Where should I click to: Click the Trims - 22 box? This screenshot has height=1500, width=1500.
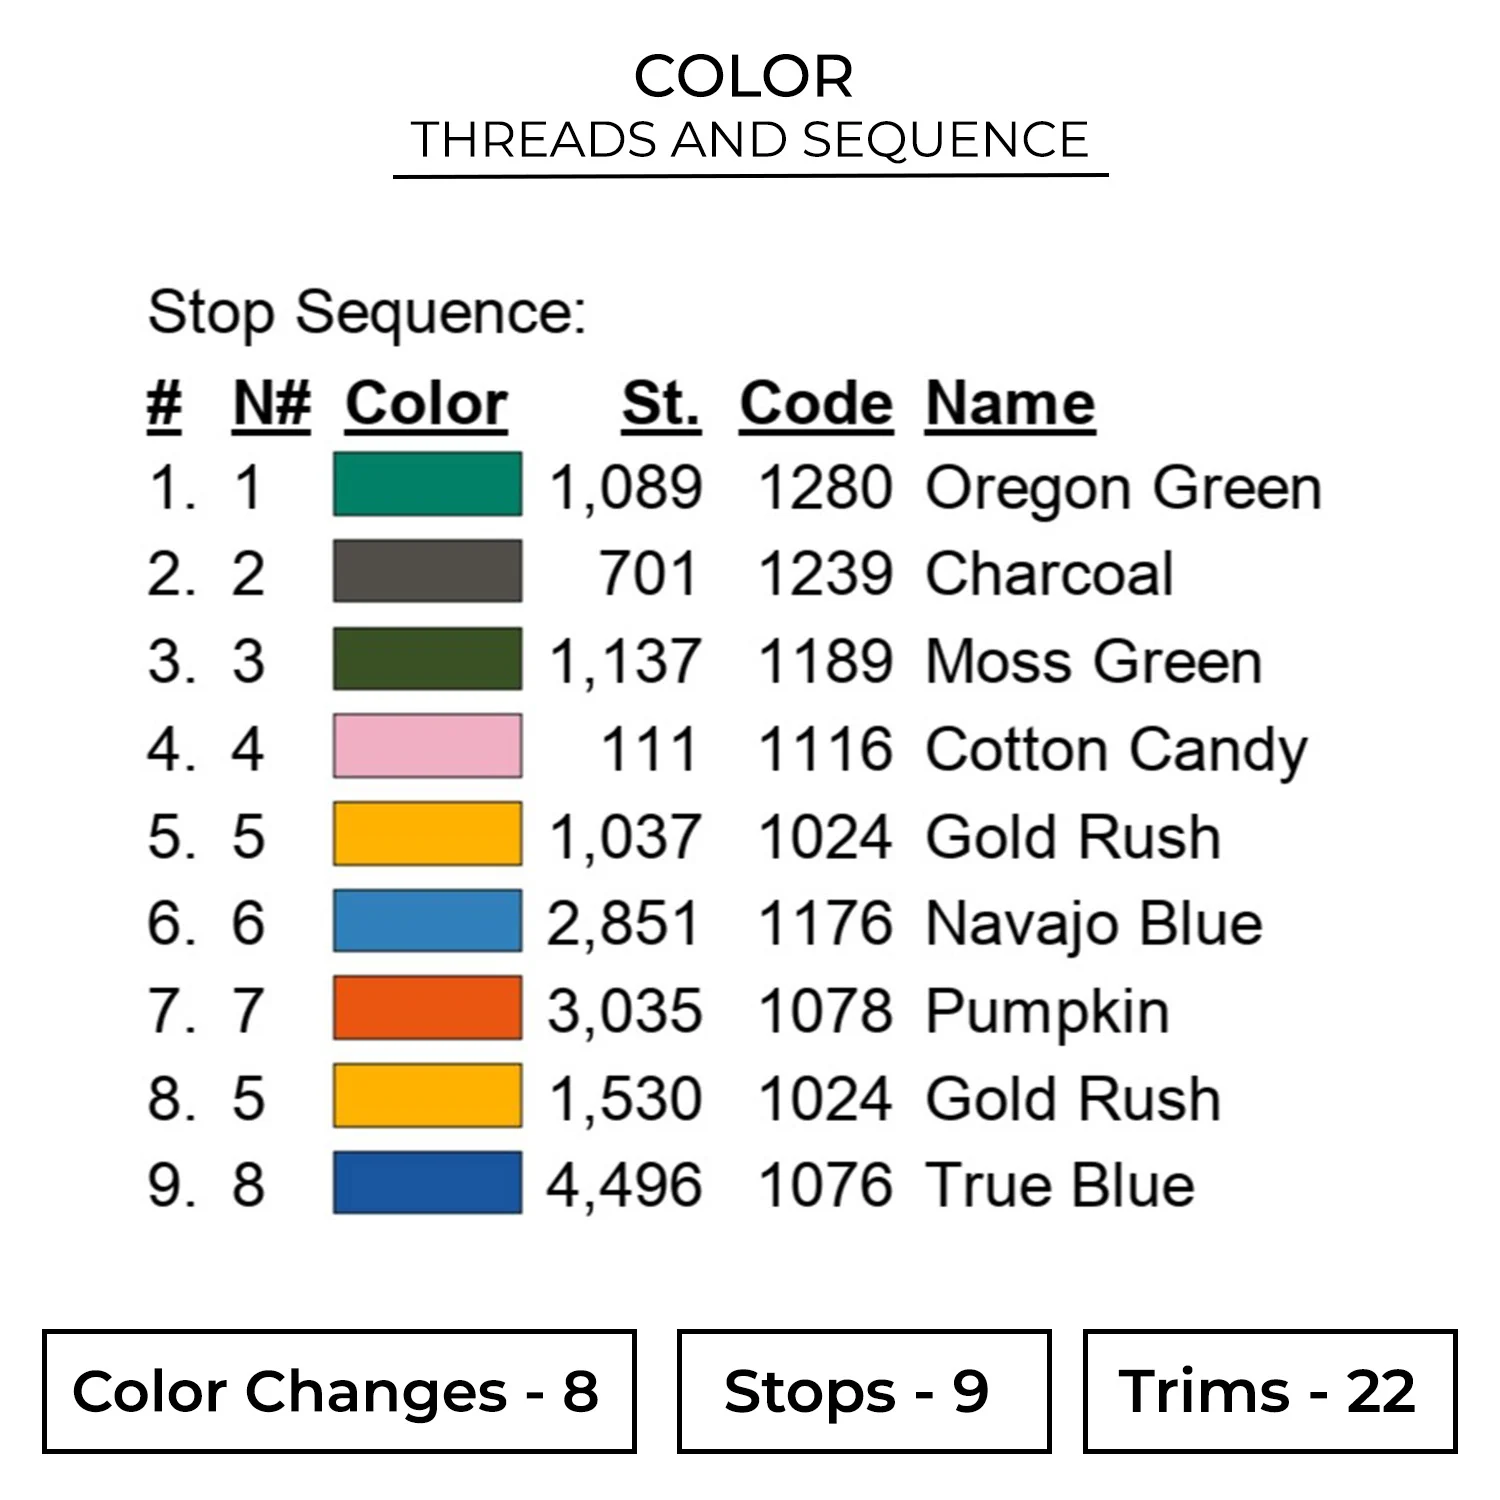(x=1269, y=1391)
